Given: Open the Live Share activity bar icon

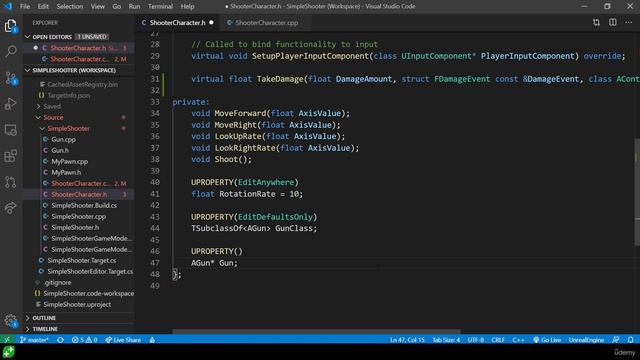Looking at the screenshot, I should (11, 208).
